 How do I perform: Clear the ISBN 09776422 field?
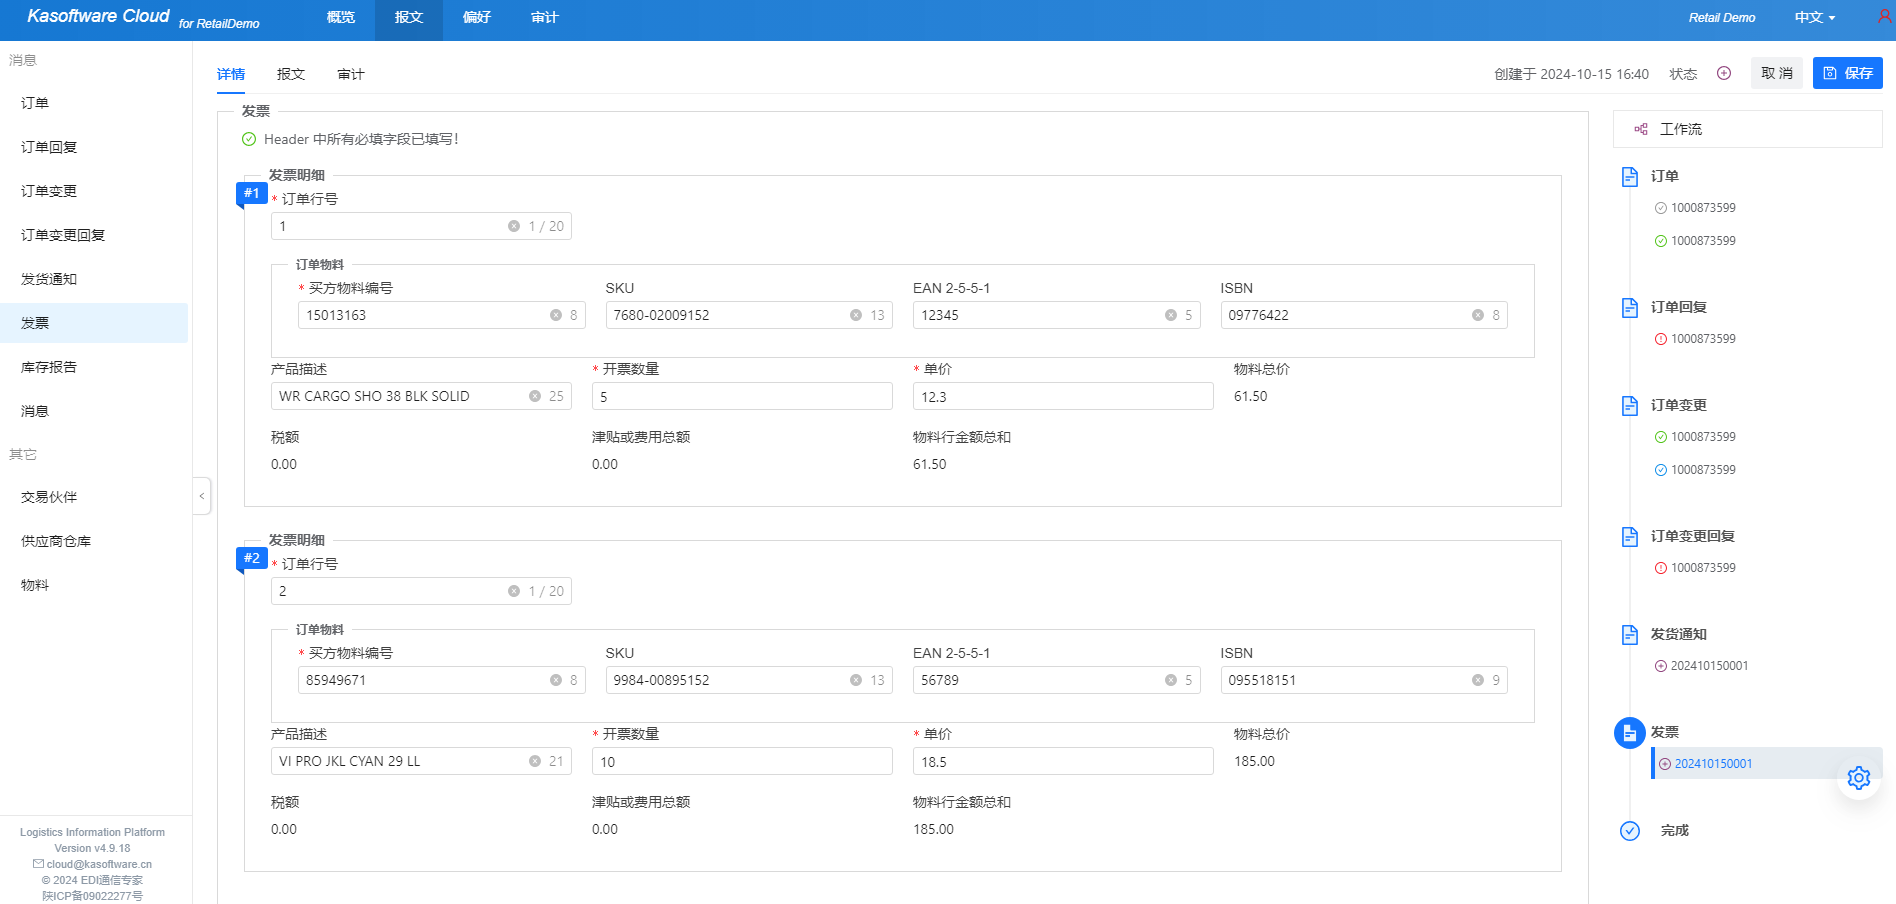click(1477, 315)
